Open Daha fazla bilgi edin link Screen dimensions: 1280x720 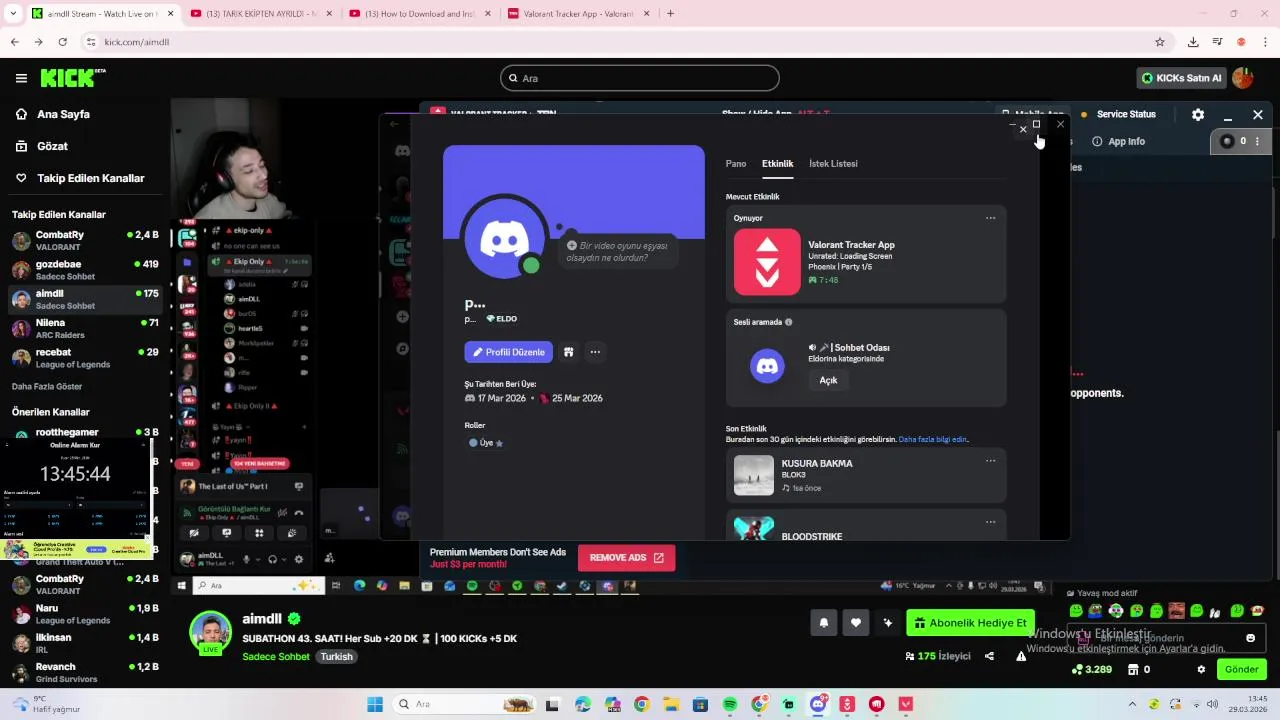(933, 439)
